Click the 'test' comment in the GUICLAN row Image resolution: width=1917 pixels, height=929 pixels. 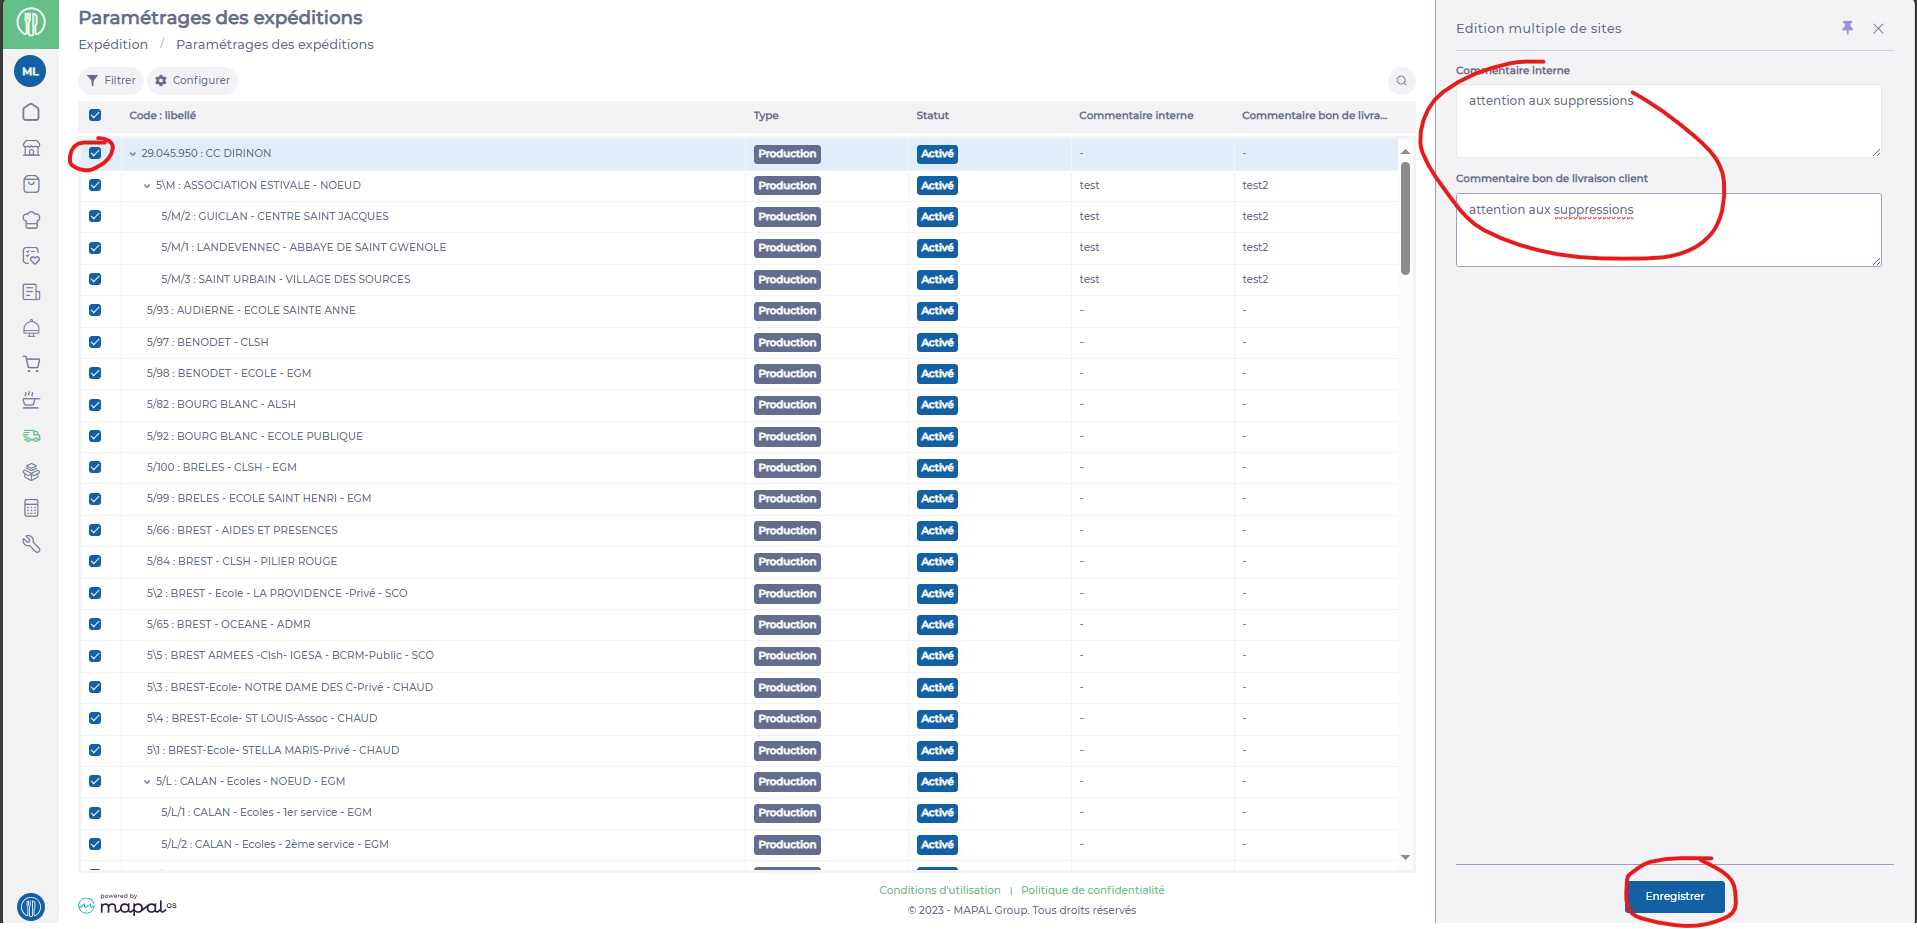[x=1089, y=216]
